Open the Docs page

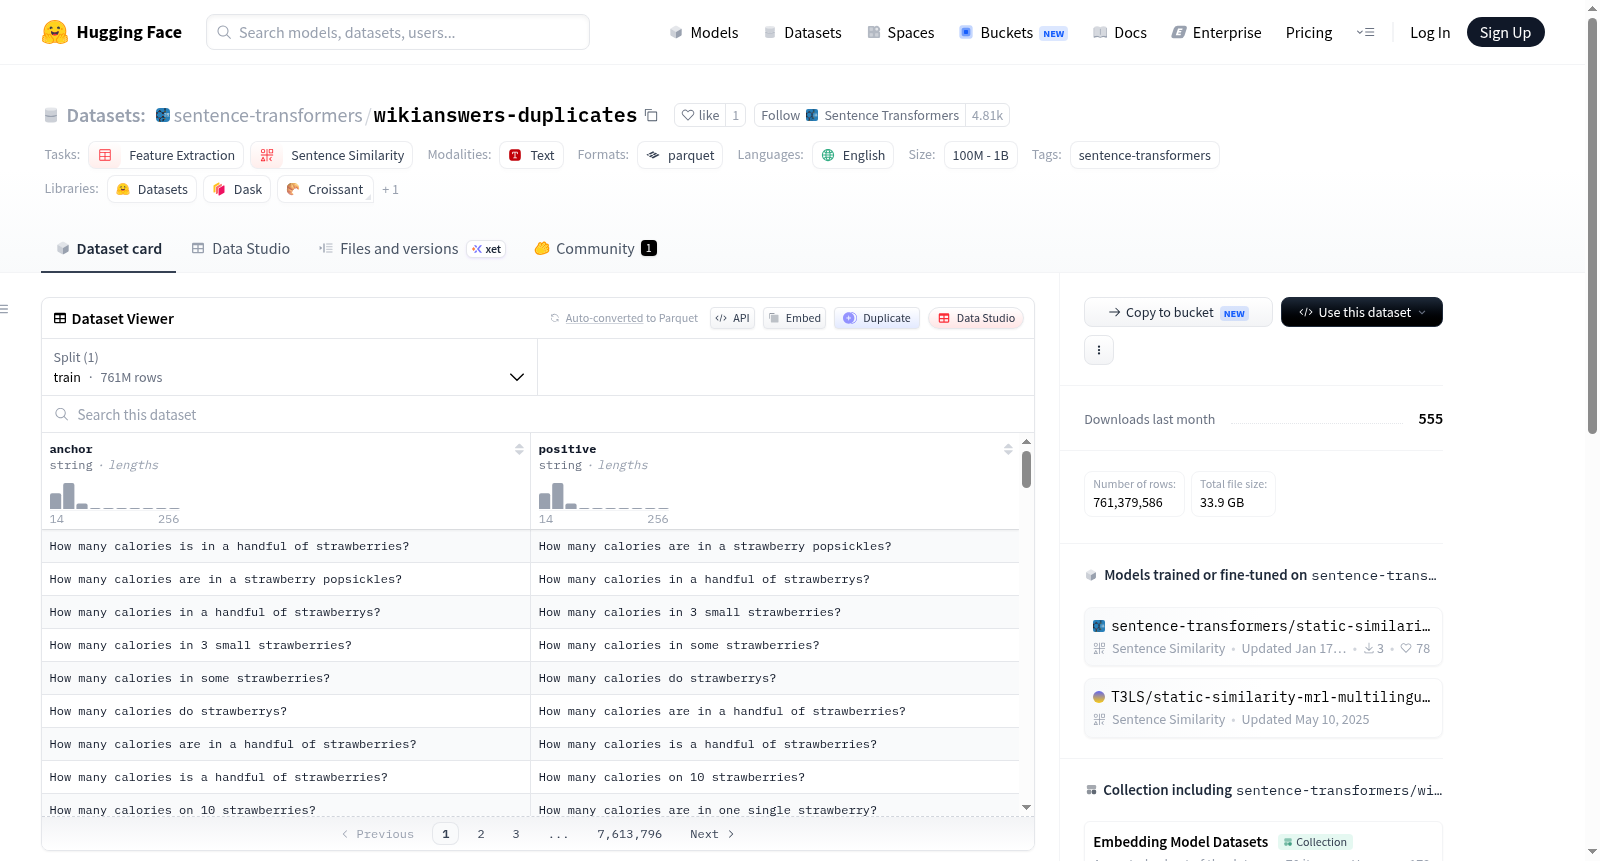point(1120,33)
